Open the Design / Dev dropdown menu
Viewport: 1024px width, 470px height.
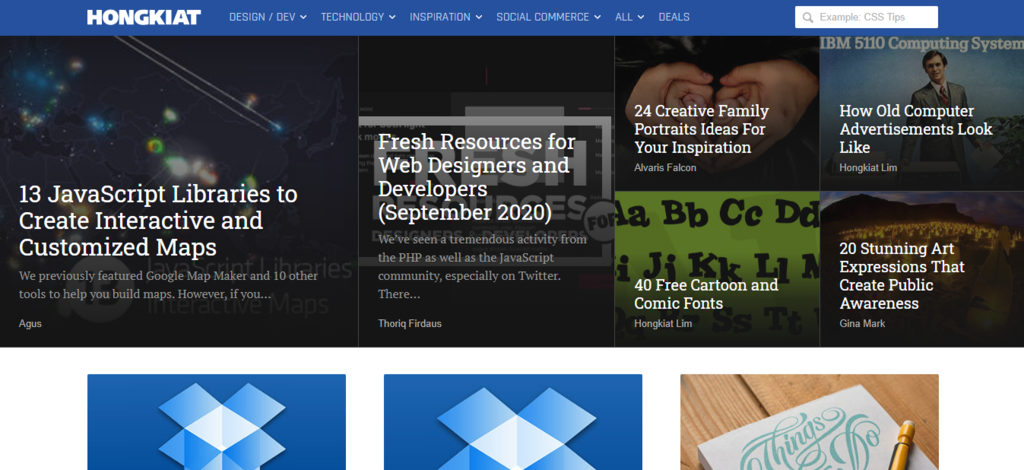point(268,17)
